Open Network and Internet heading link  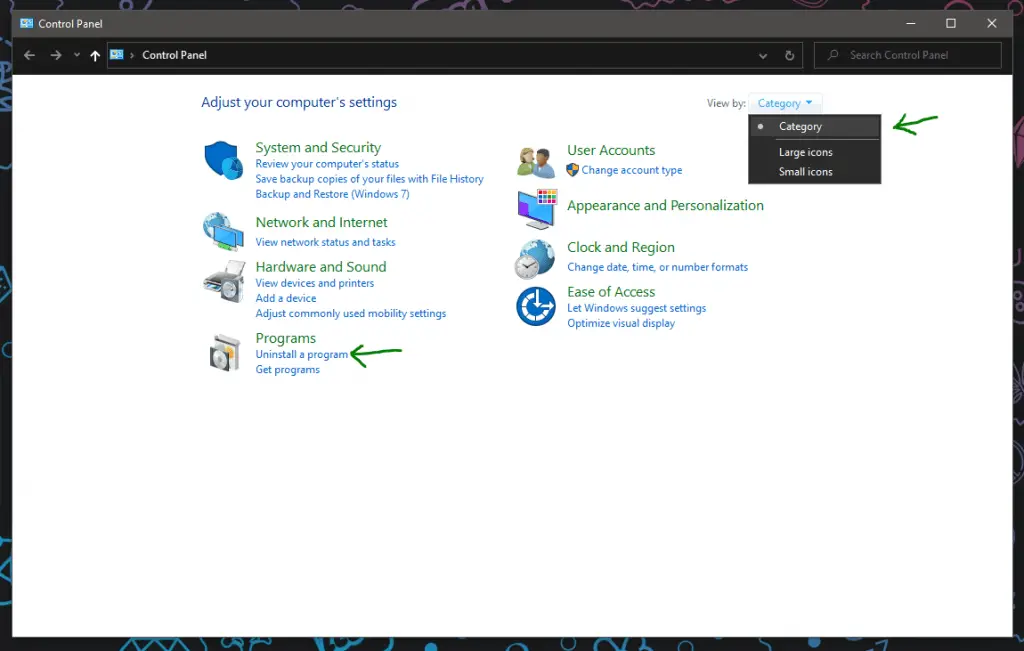321,223
